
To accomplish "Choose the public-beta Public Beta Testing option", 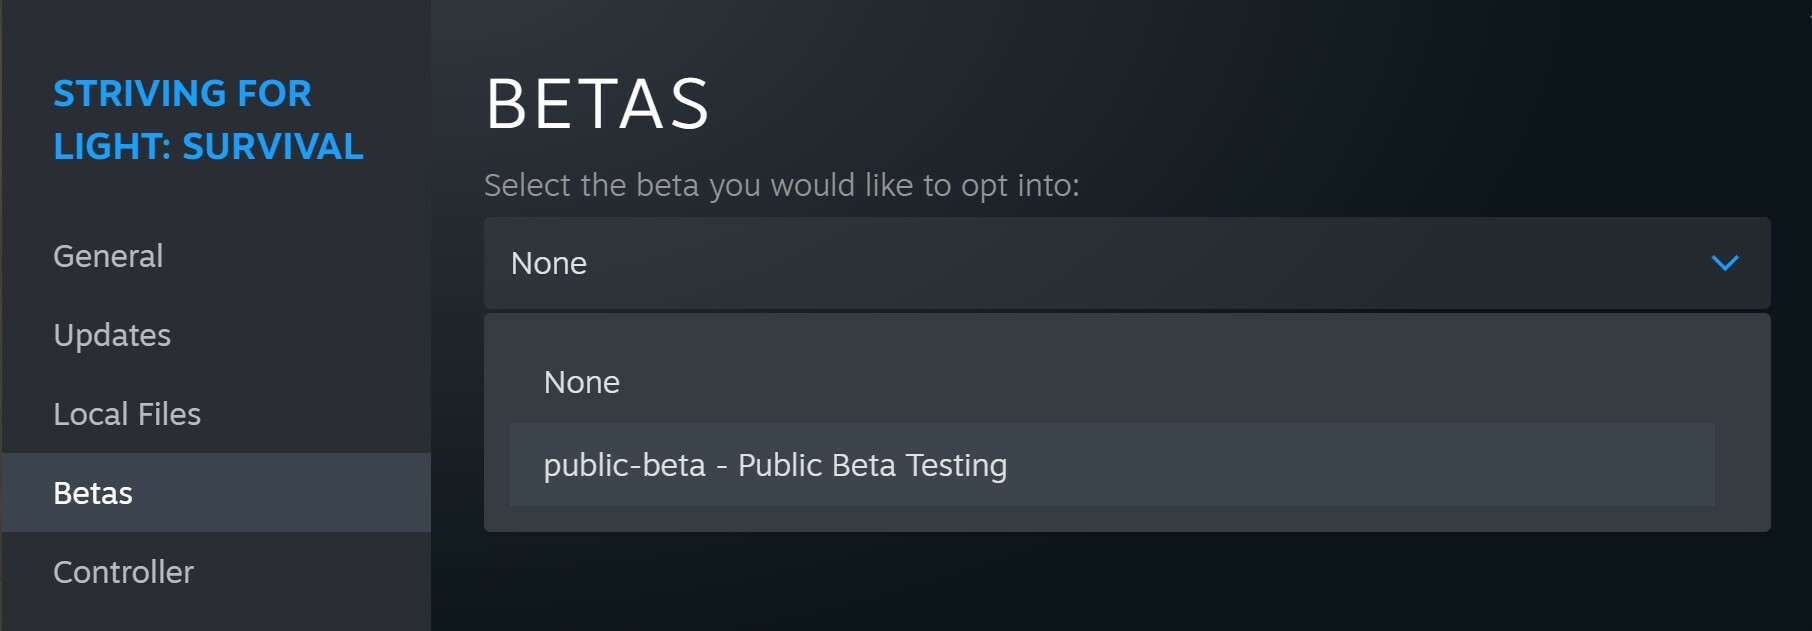I will pos(775,465).
